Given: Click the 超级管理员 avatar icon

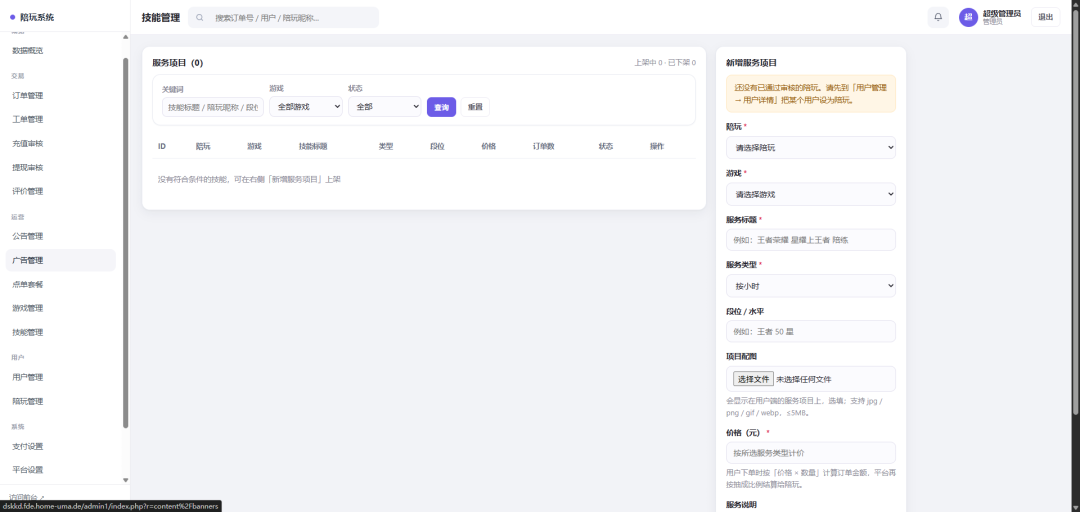Looking at the screenshot, I should point(968,17).
